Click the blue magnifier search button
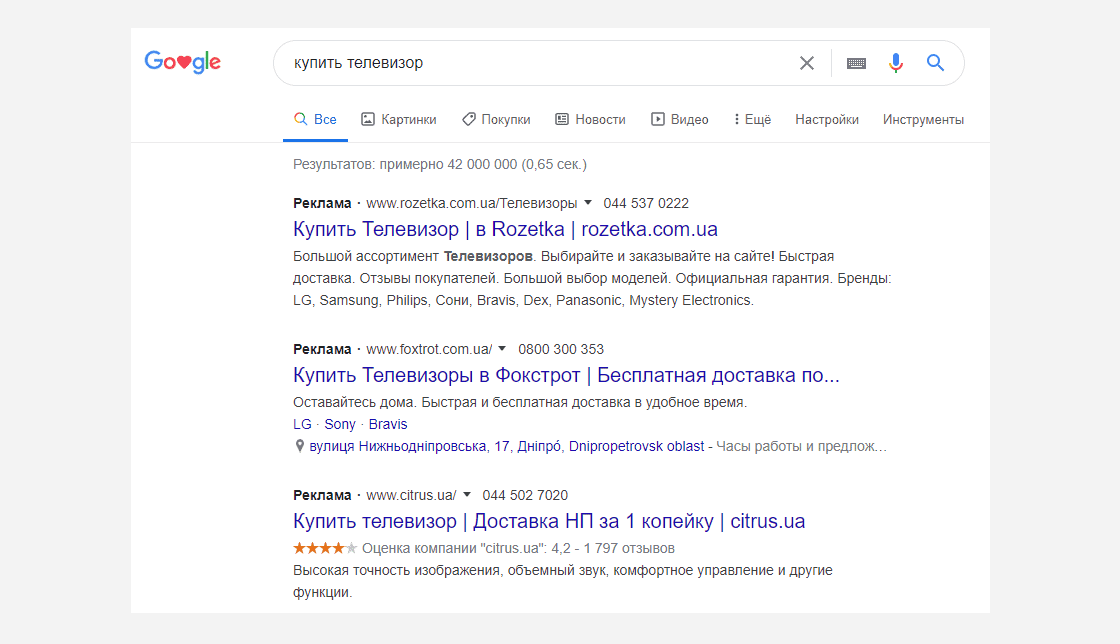 coord(935,63)
